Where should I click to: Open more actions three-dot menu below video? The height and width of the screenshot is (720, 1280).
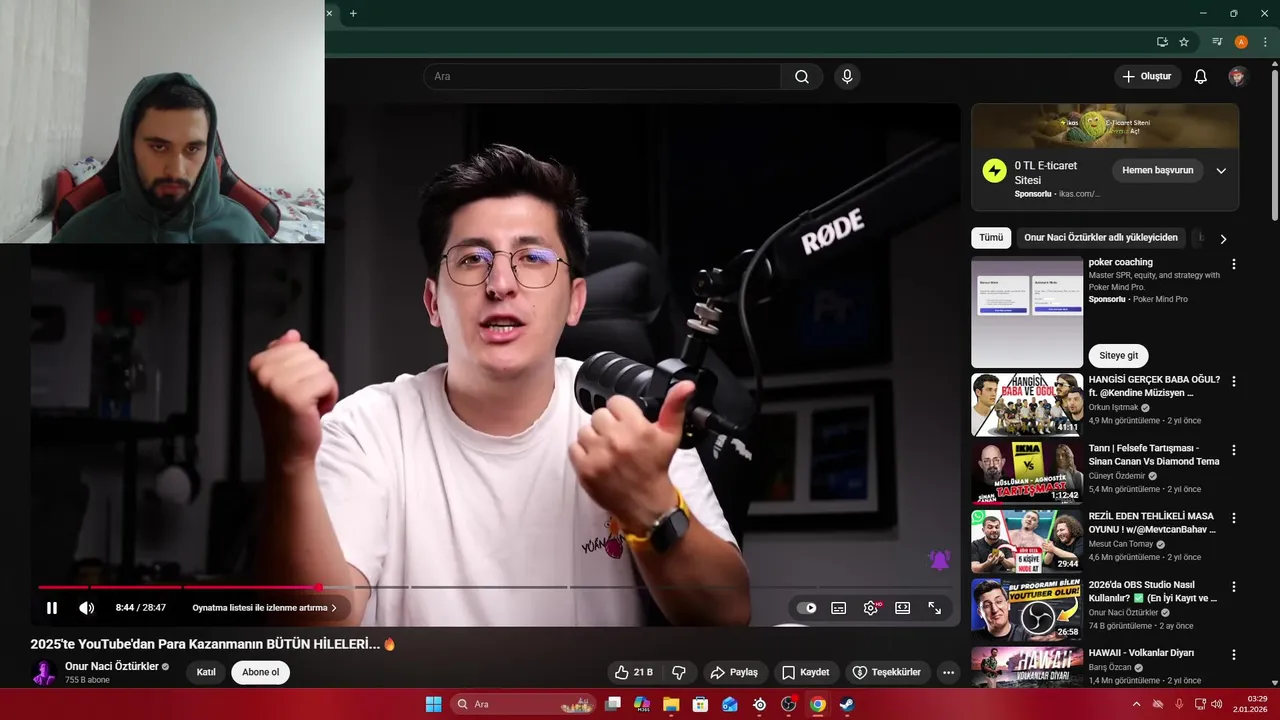948,672
